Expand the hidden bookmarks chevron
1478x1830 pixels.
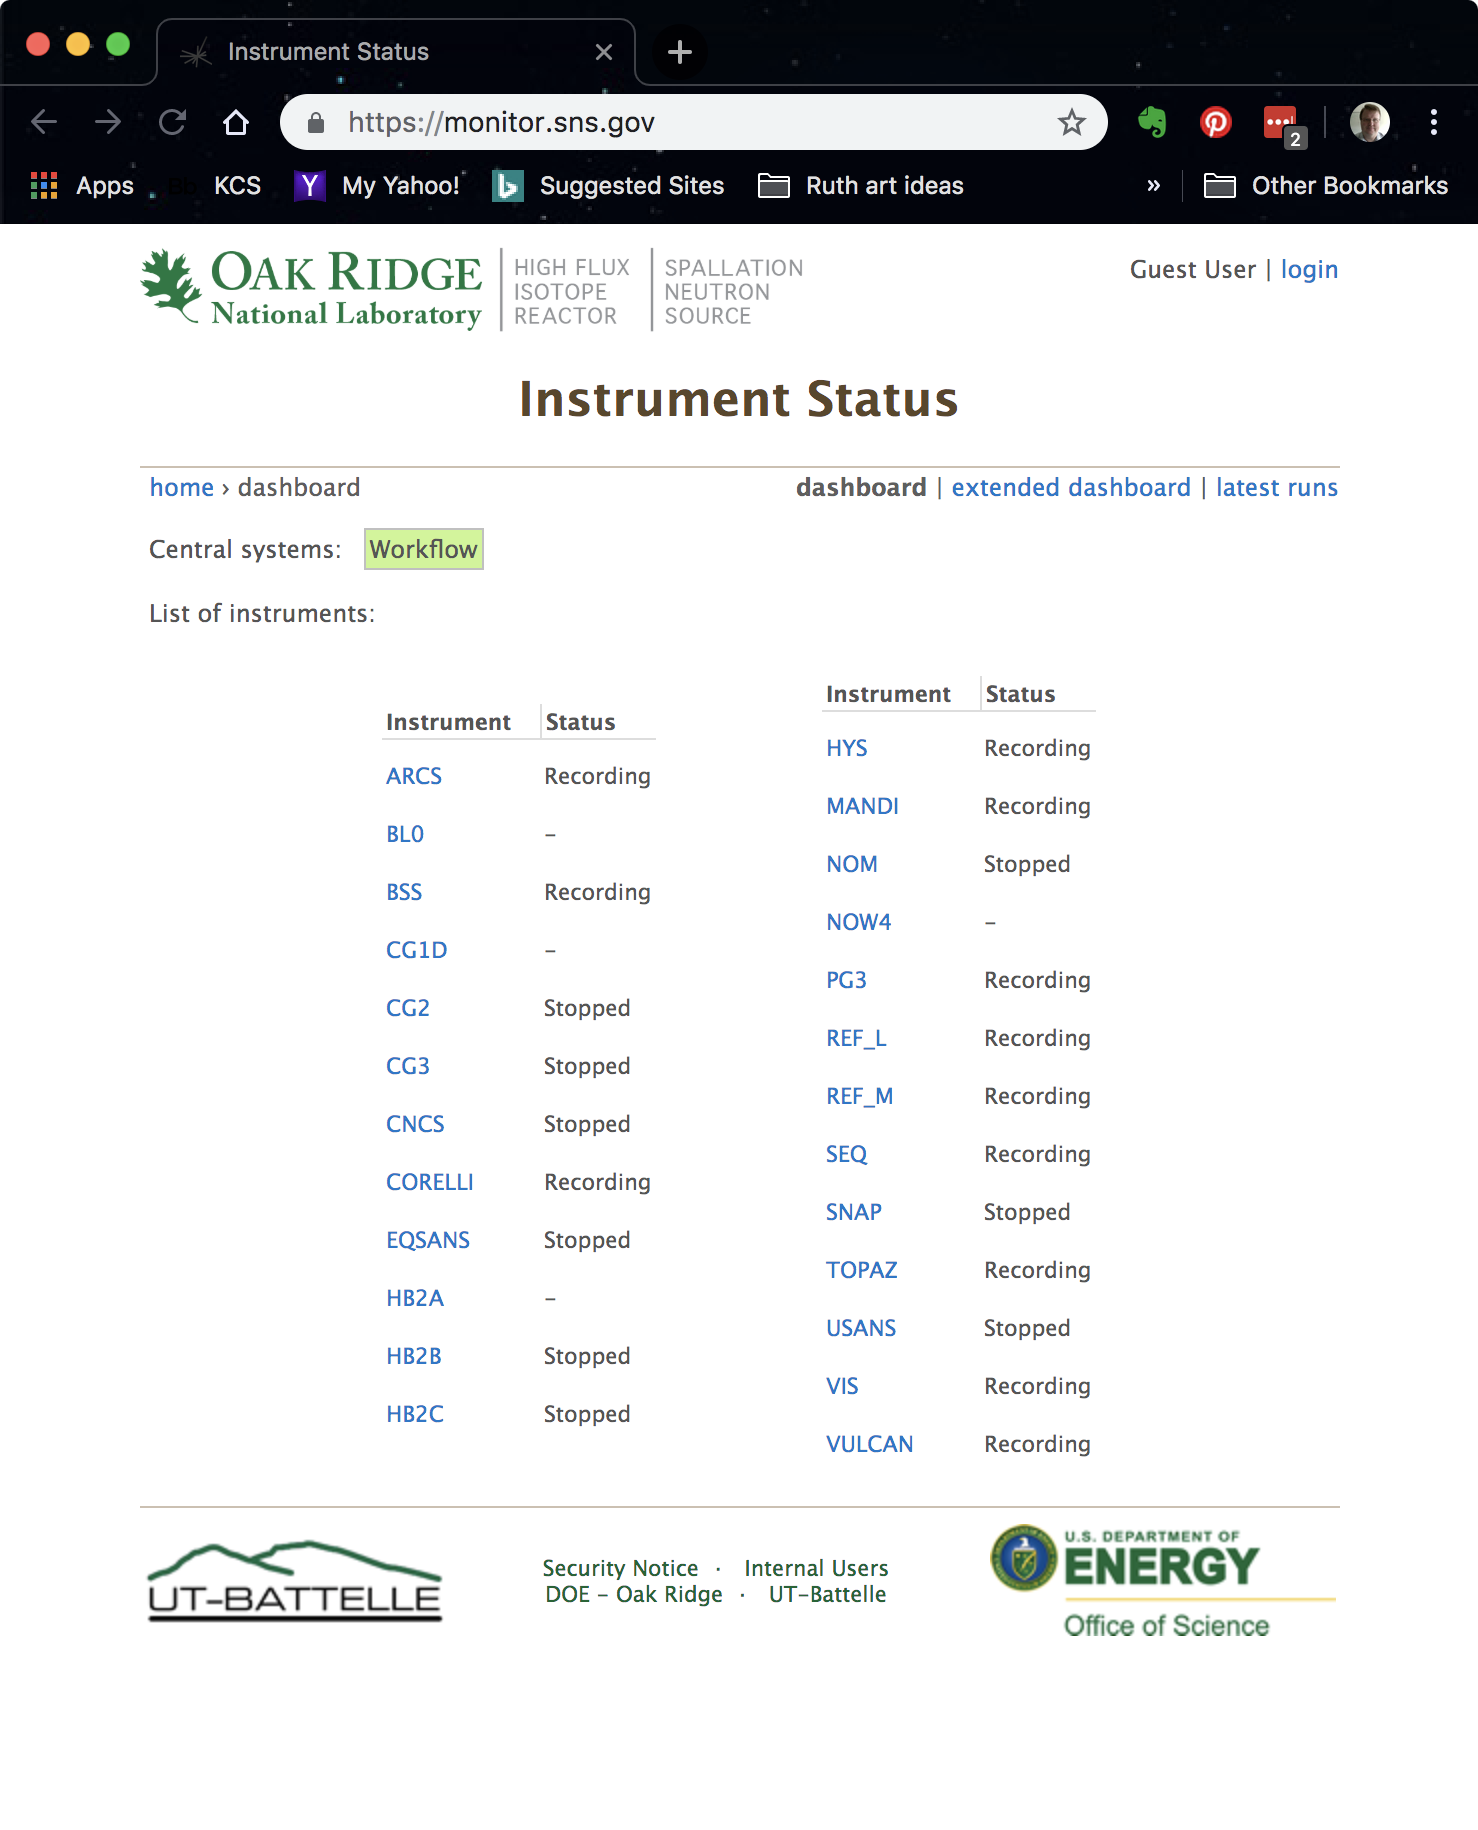tap(1153, 186)
